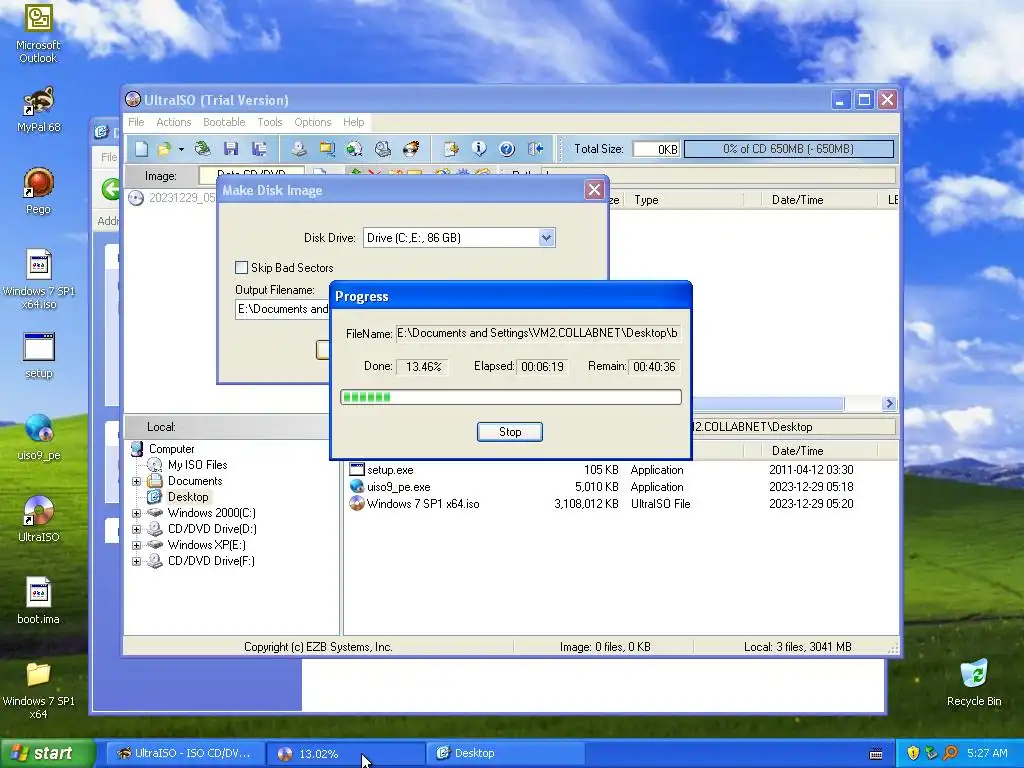Toggle the Skip Bad Sectors checkbox
The height and width of the screenshot is (768, 1024).
tap(242, 268)
